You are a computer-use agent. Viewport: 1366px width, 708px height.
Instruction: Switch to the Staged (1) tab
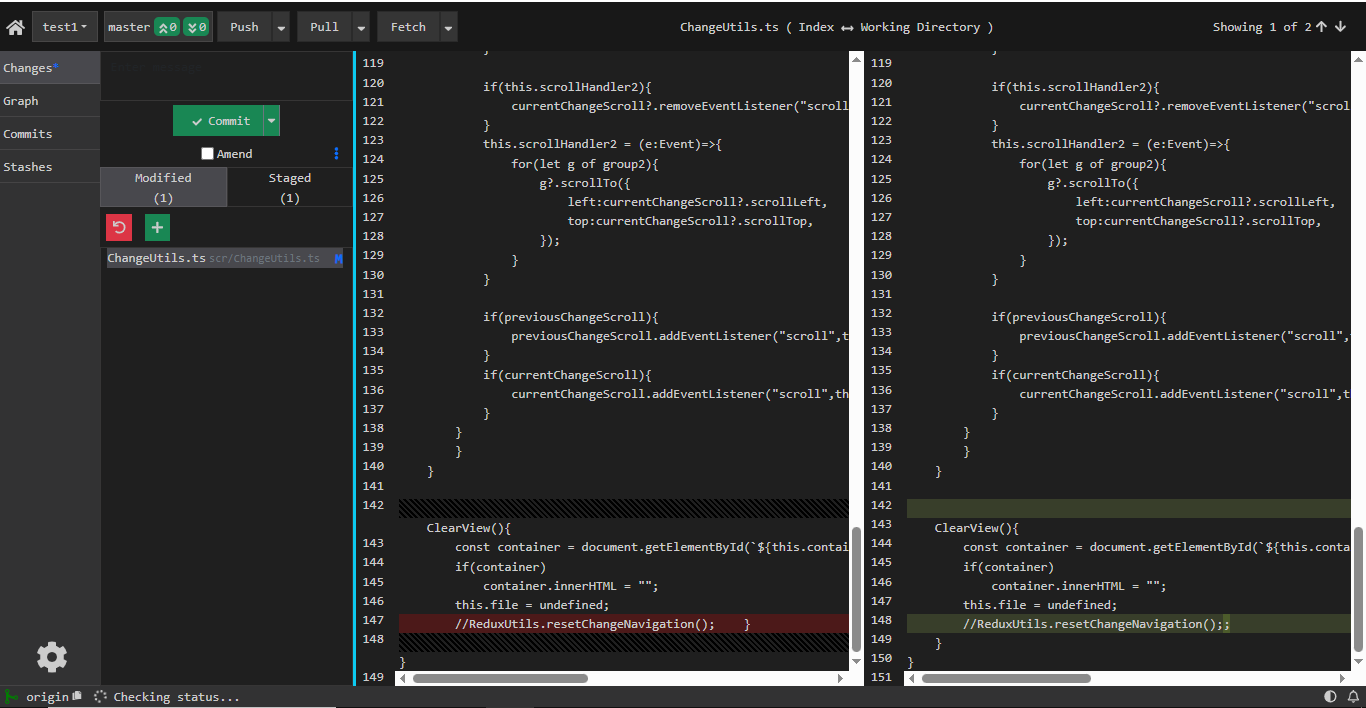(290, 187)
